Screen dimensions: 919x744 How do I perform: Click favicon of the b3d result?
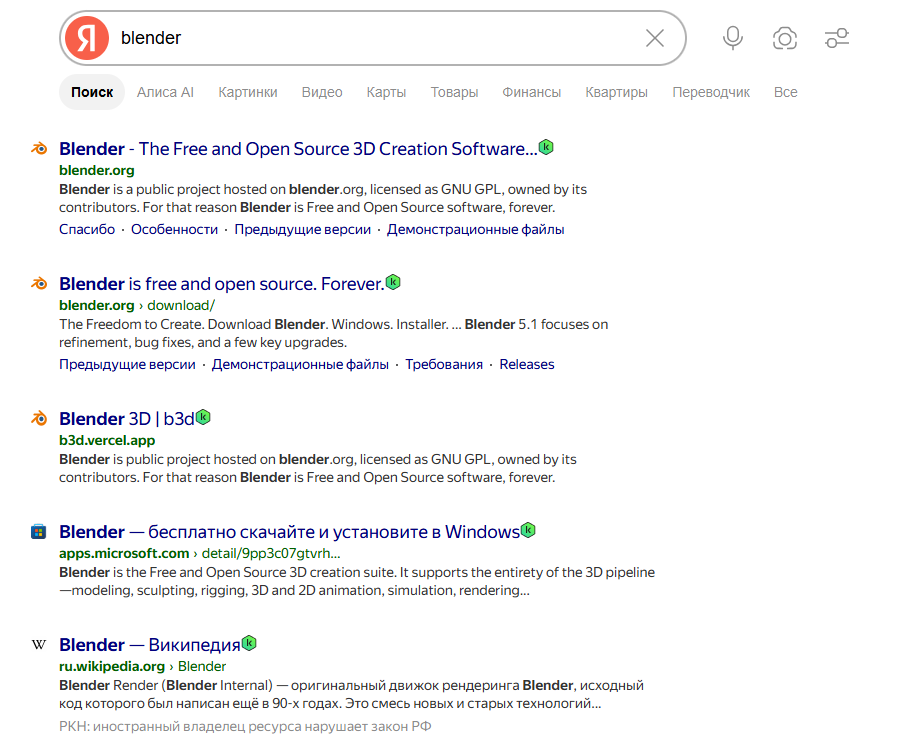39,419
